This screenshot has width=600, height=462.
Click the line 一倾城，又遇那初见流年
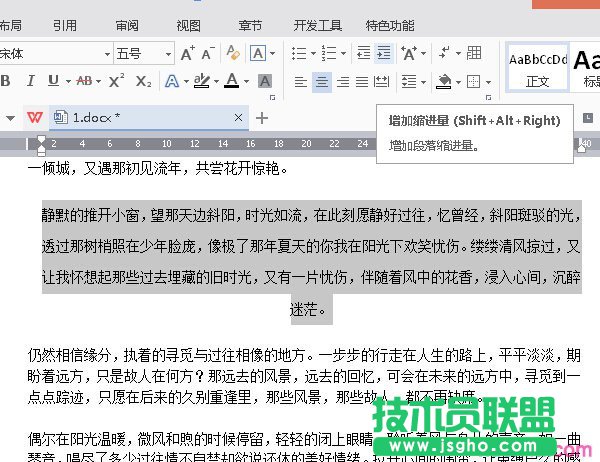click(x=157, y=168)
